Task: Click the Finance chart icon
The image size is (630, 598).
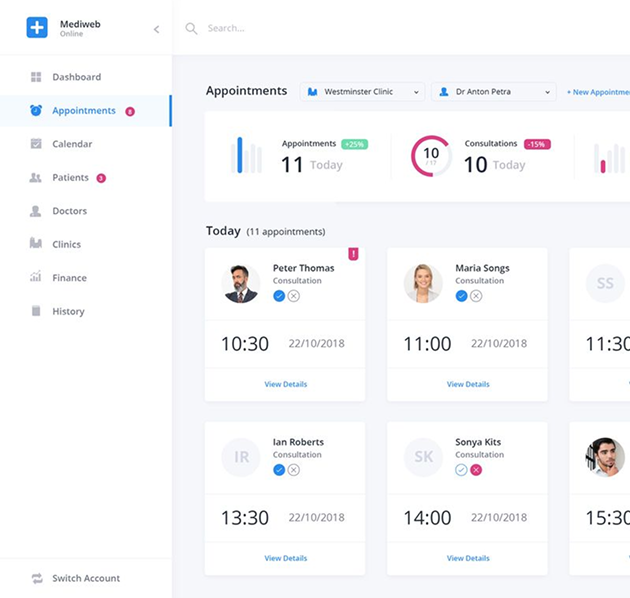Action: [36, 278]
